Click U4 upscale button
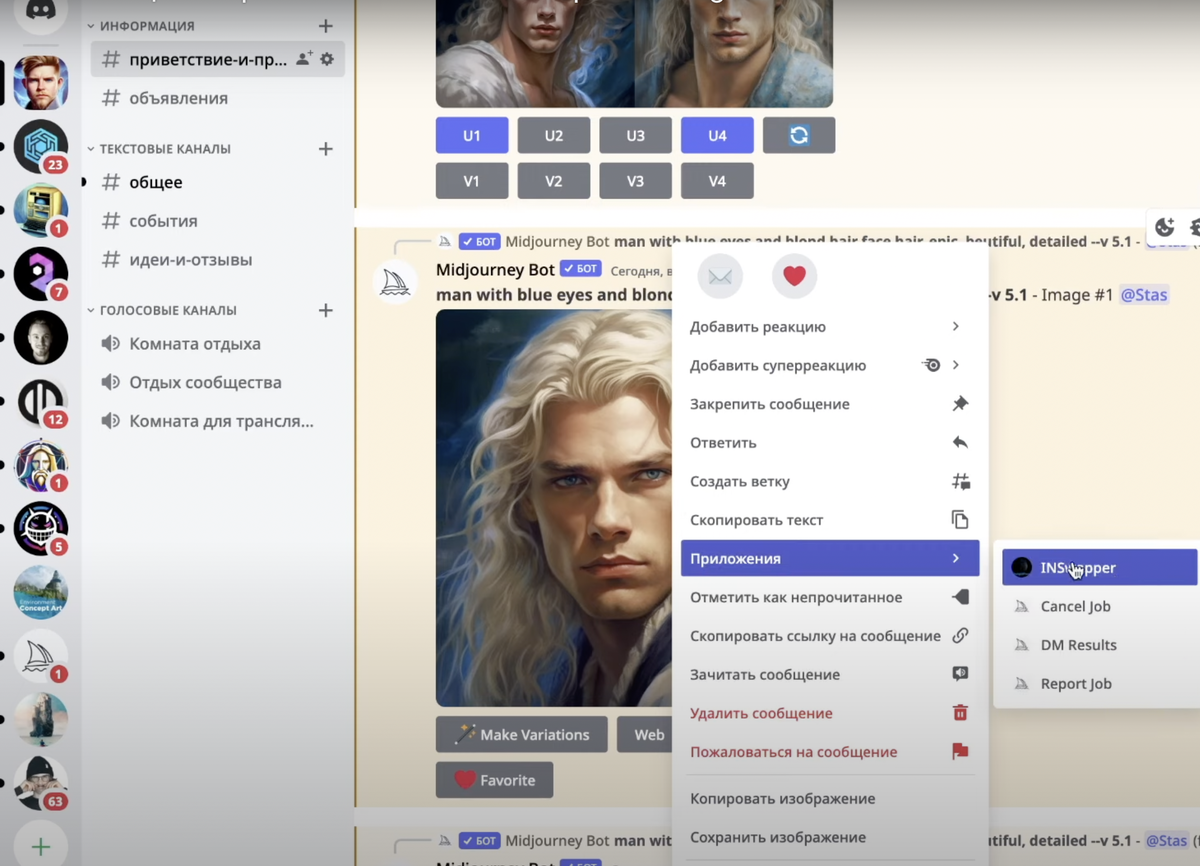This screenshot has width=1200, height=866. point(717,135)
